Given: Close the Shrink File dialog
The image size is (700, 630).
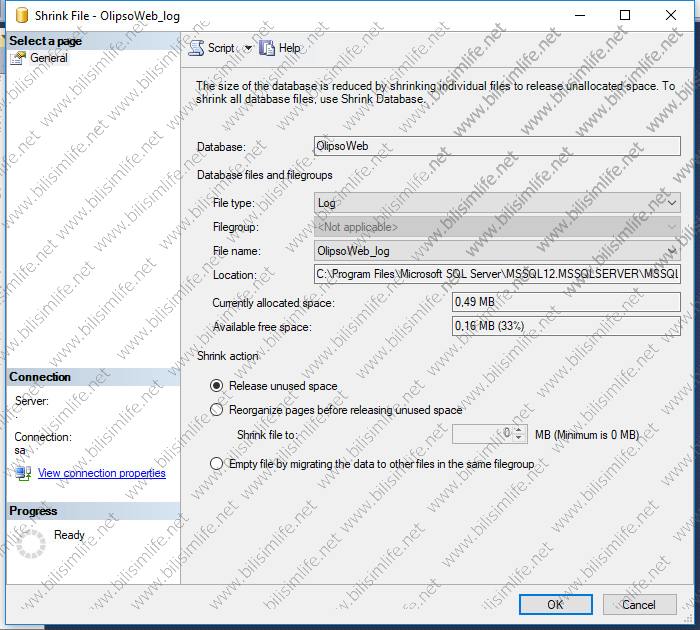Looking at the screenshot, I should [x=671, y=15].
